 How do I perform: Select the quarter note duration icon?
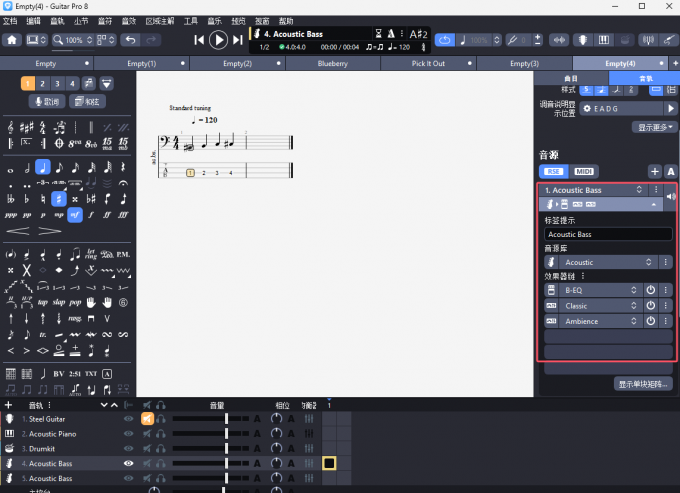(43, 168)
